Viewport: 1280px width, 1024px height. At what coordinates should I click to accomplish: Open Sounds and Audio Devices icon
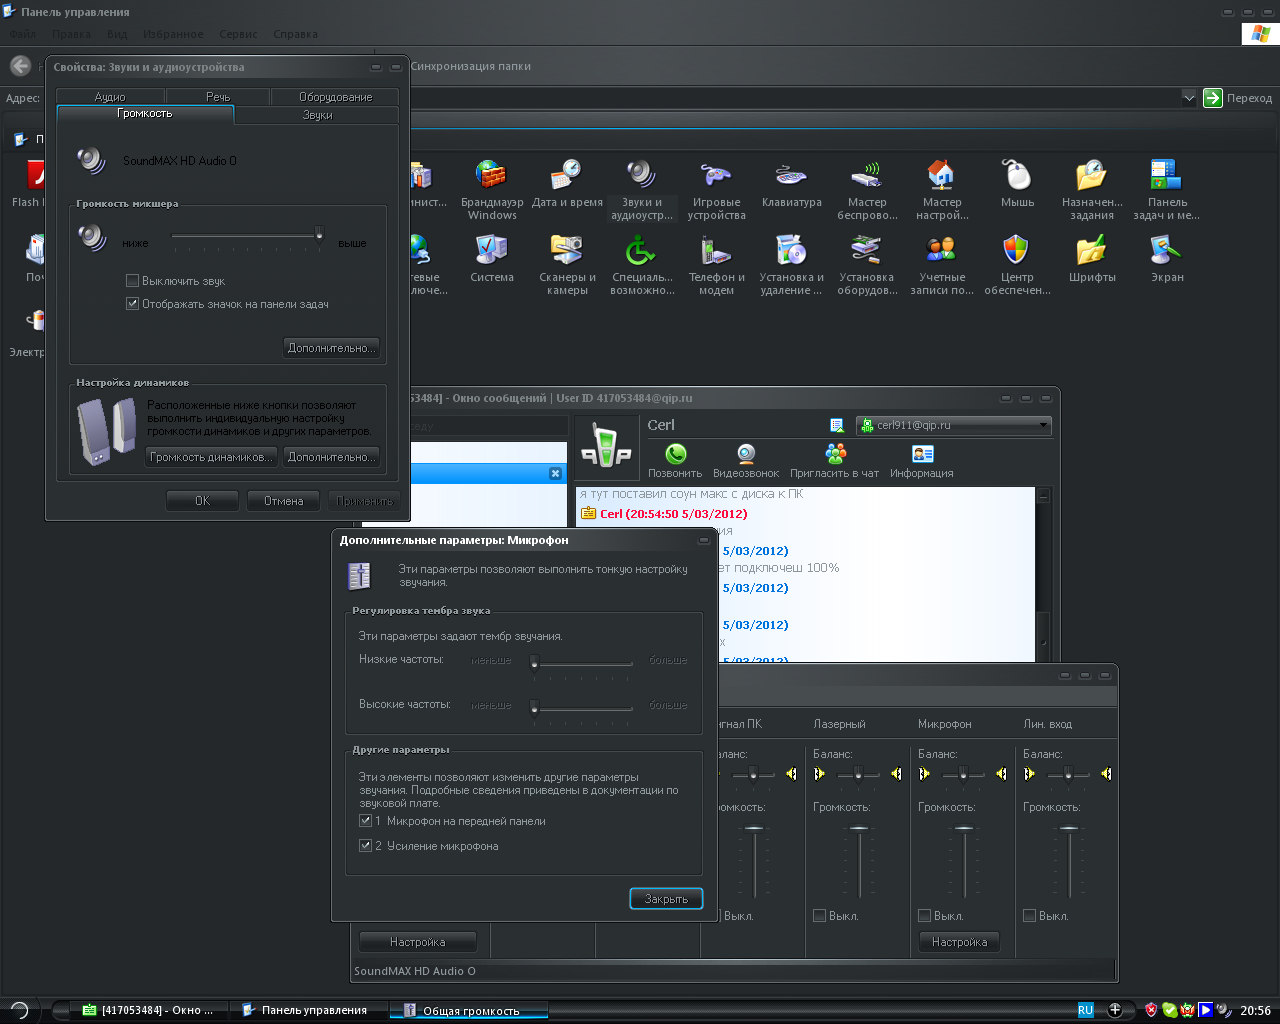pyautogui.click(x=641, y=189)
